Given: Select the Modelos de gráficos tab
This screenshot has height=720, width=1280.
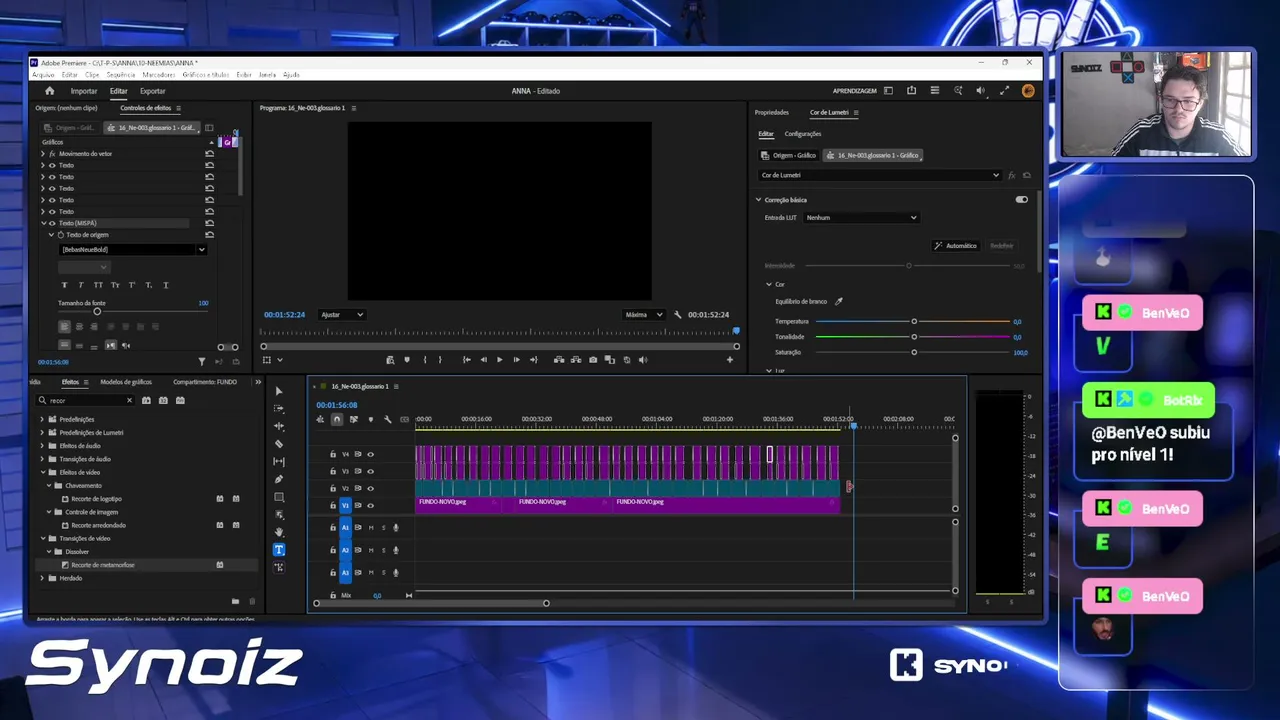Looking at the screenshot, I should (126, 382).
